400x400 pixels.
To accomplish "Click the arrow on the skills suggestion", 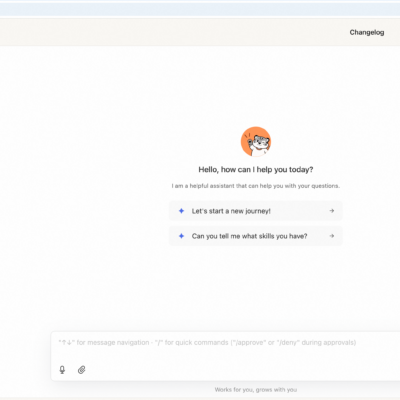I will [332, 236].
